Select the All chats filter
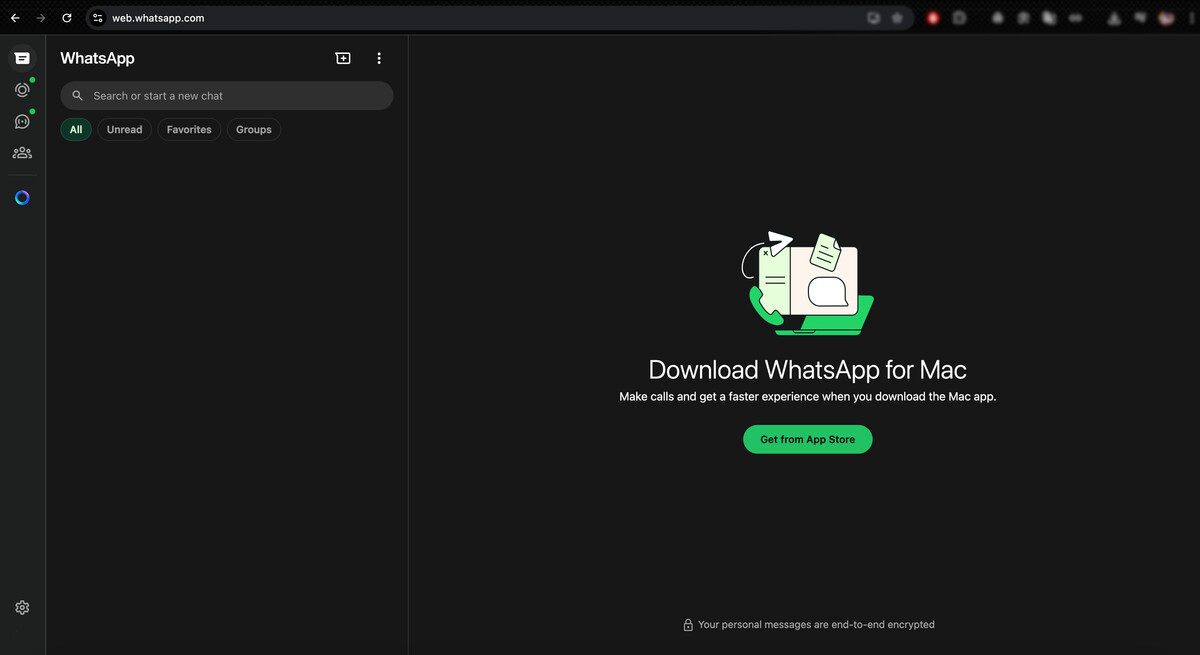 pos(76,129)
